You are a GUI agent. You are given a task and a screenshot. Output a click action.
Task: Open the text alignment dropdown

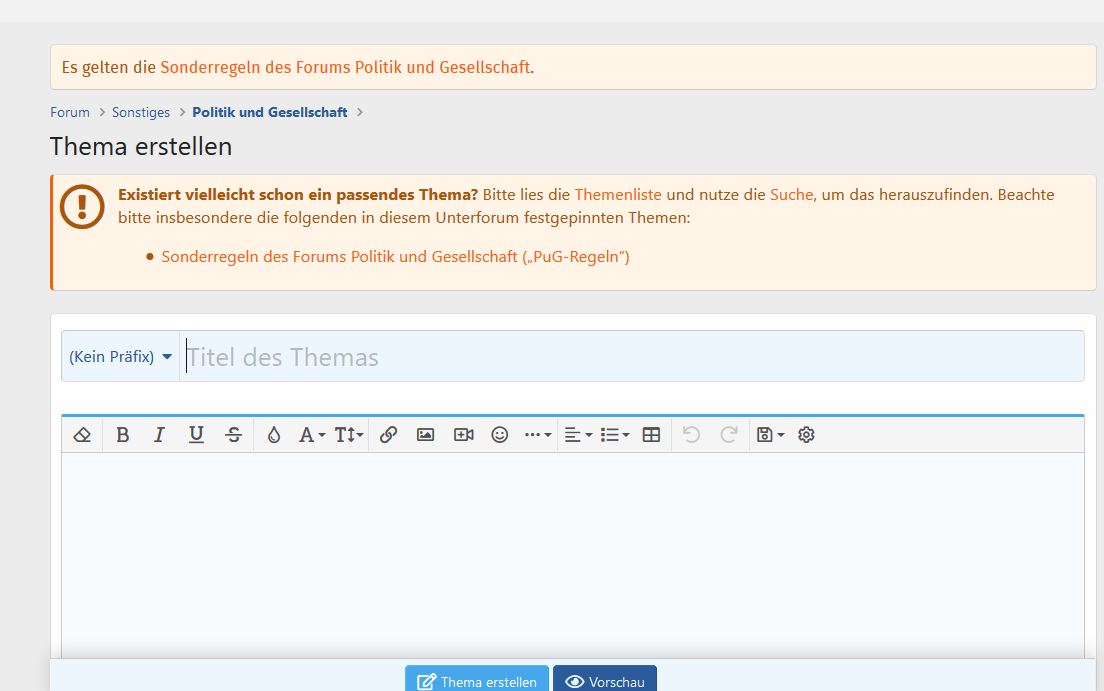tap(578, 435)
